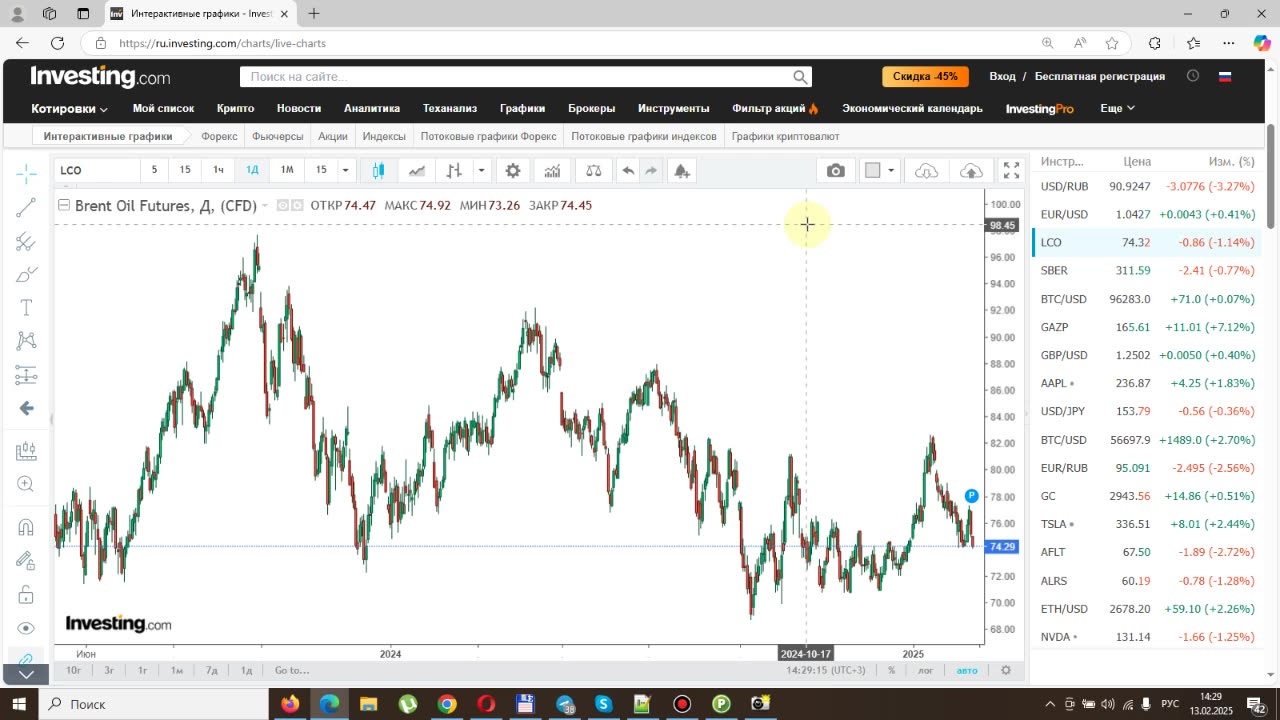Select the trend line drawing tool
Screen dimensions: 1280x720
26,208
